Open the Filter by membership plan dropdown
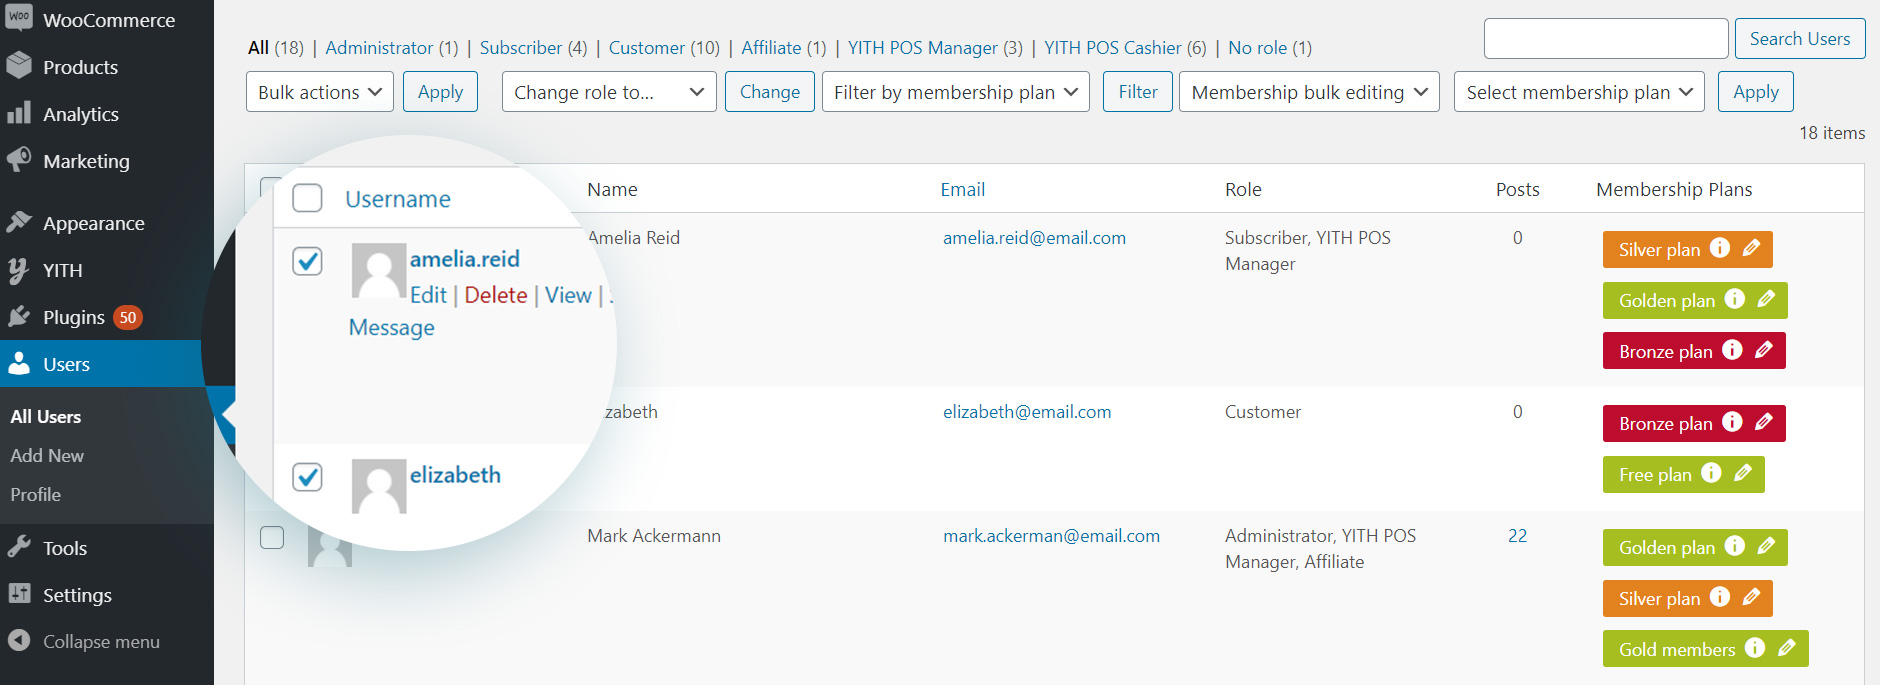The image size is (1880, 685). [x=956, y=92]
